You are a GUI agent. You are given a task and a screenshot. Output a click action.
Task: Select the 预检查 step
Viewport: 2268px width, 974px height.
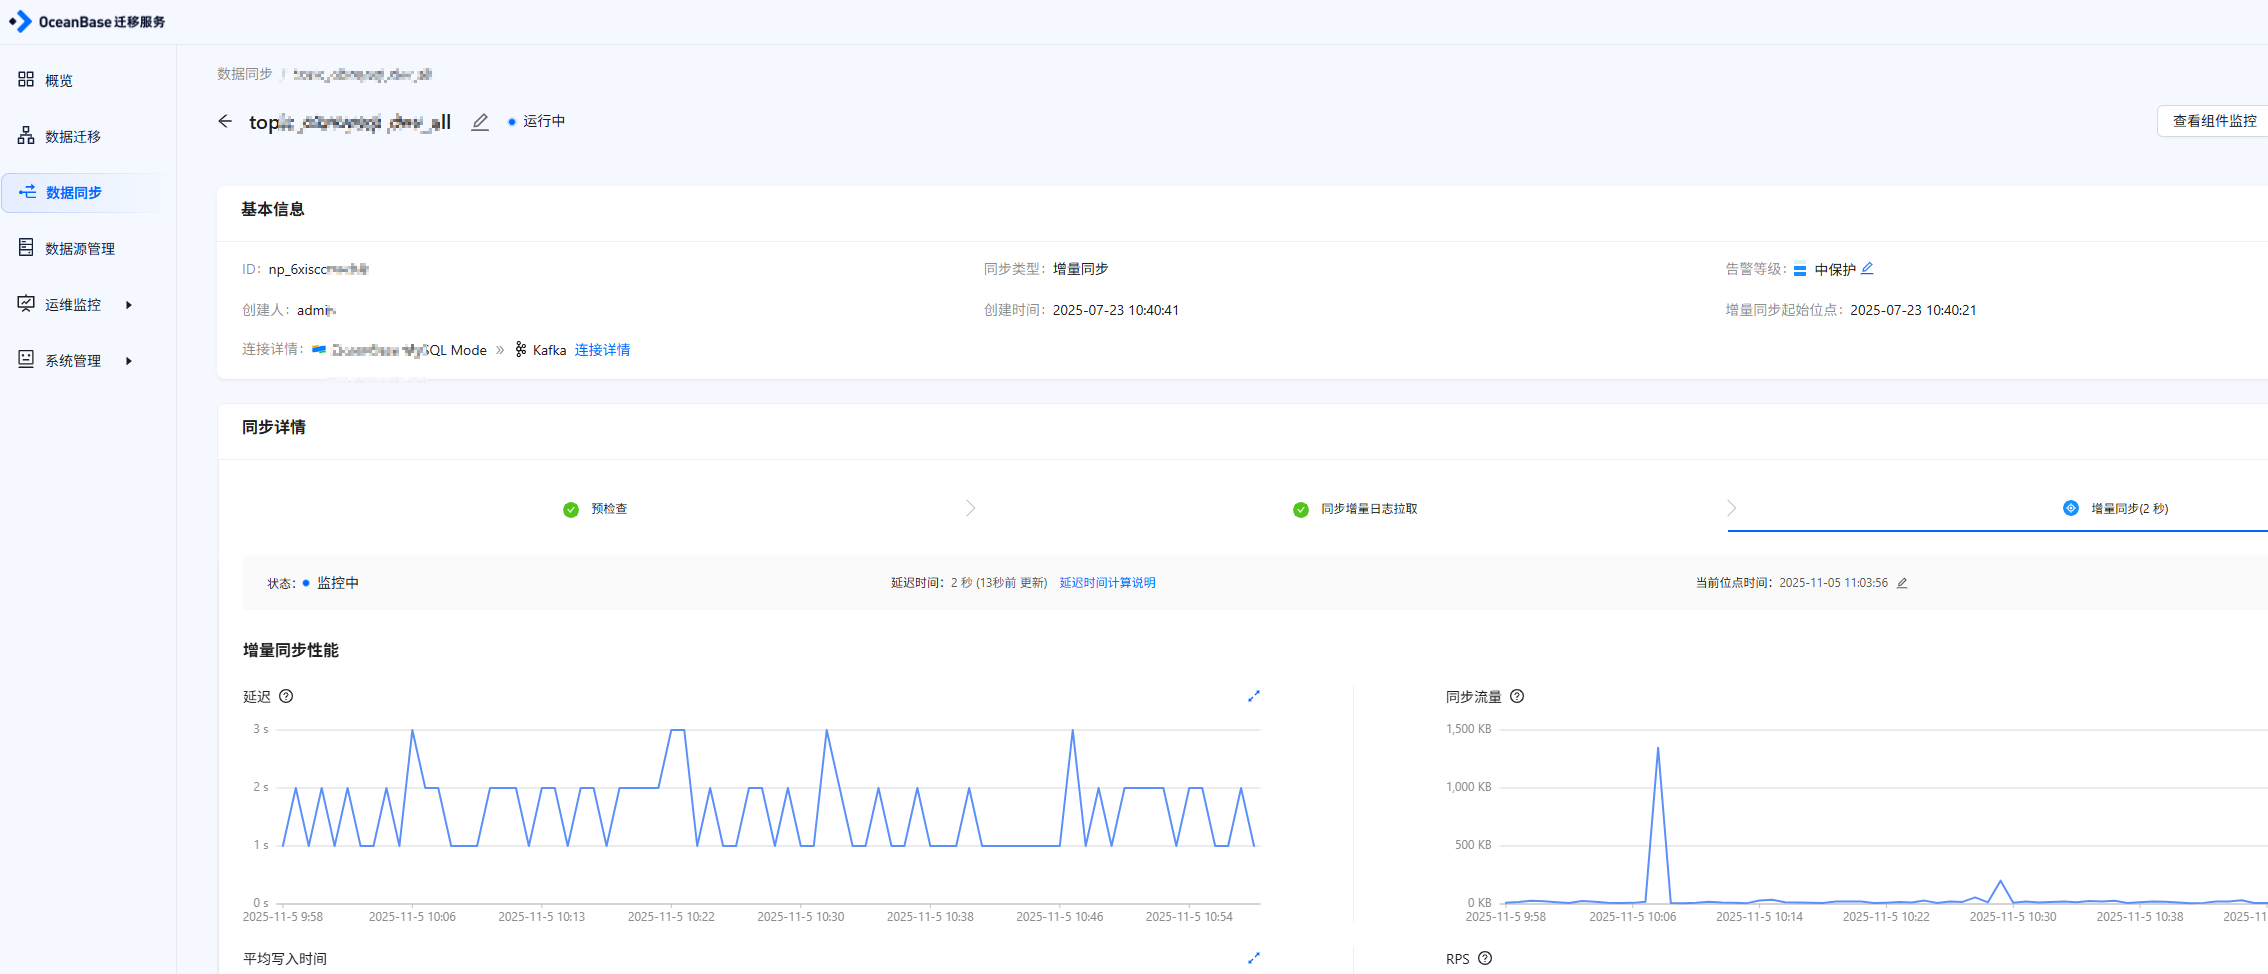tap(608, 509)
